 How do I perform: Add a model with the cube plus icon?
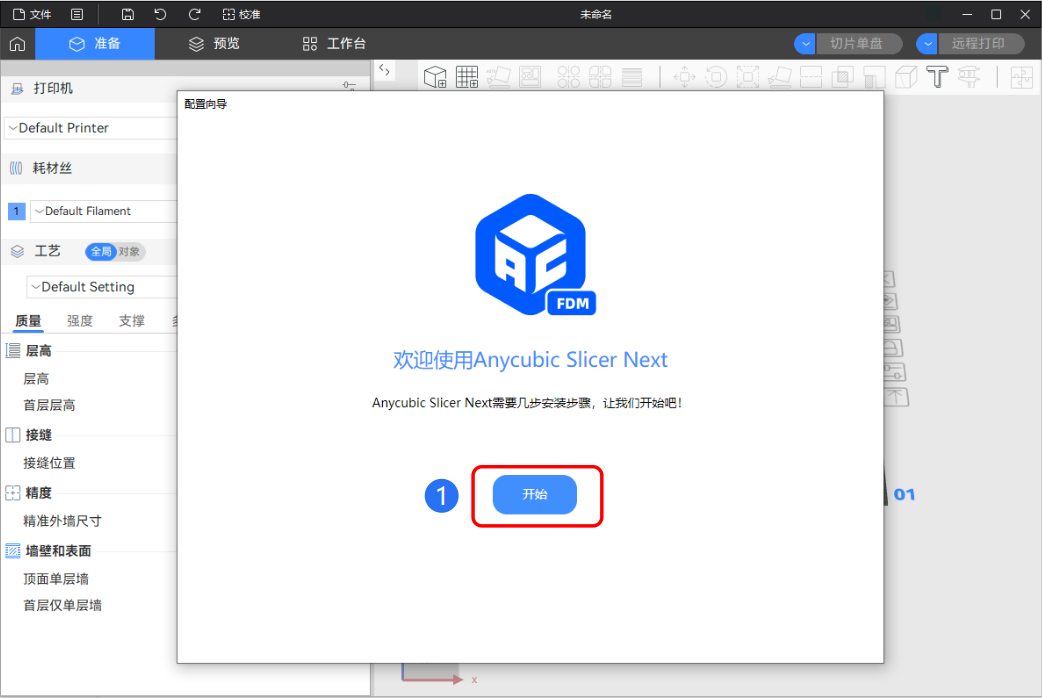coord(435,77)
